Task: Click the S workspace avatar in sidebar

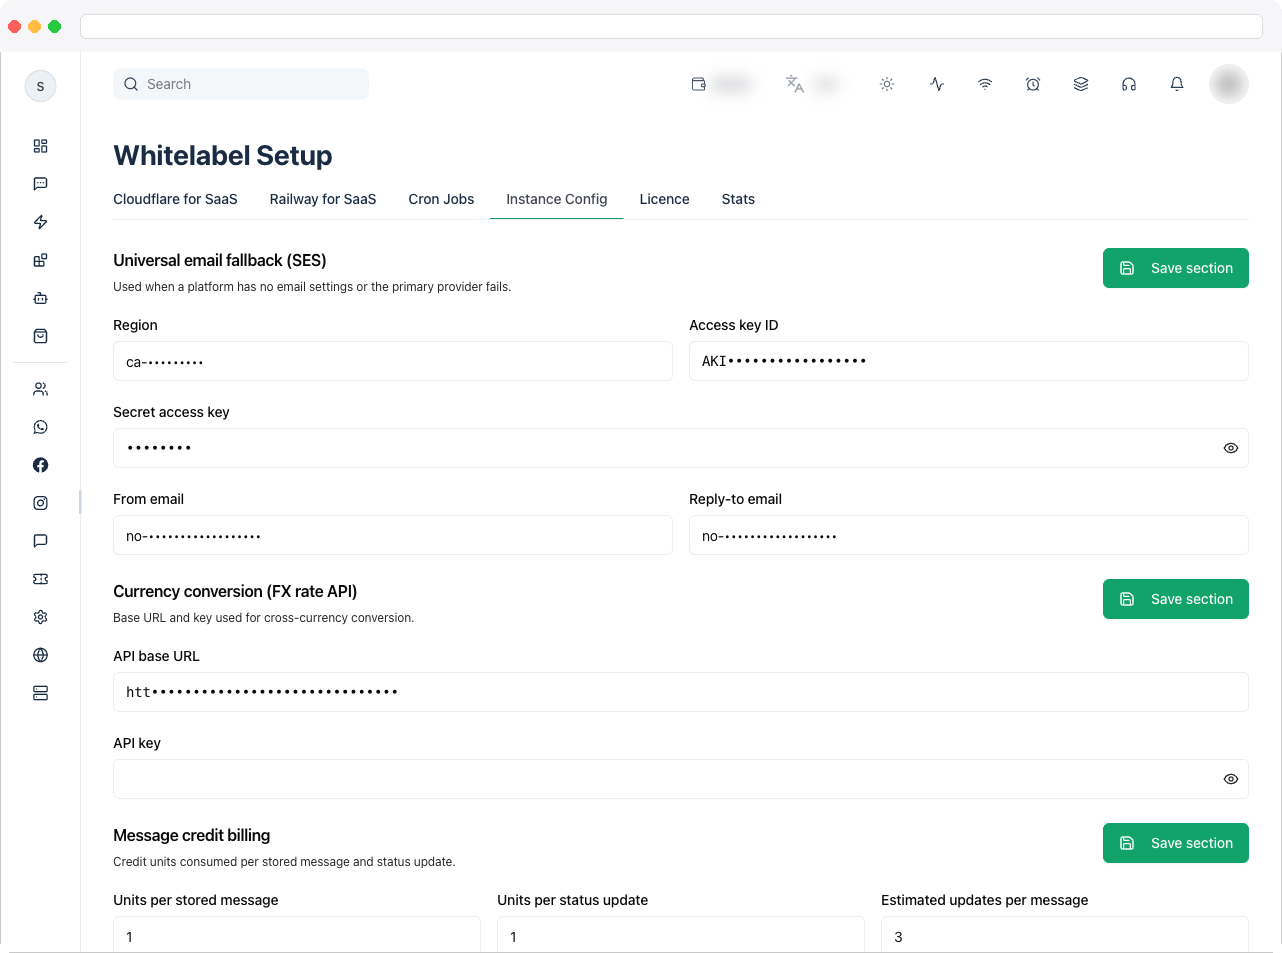Action: click(x=40, y=86)
